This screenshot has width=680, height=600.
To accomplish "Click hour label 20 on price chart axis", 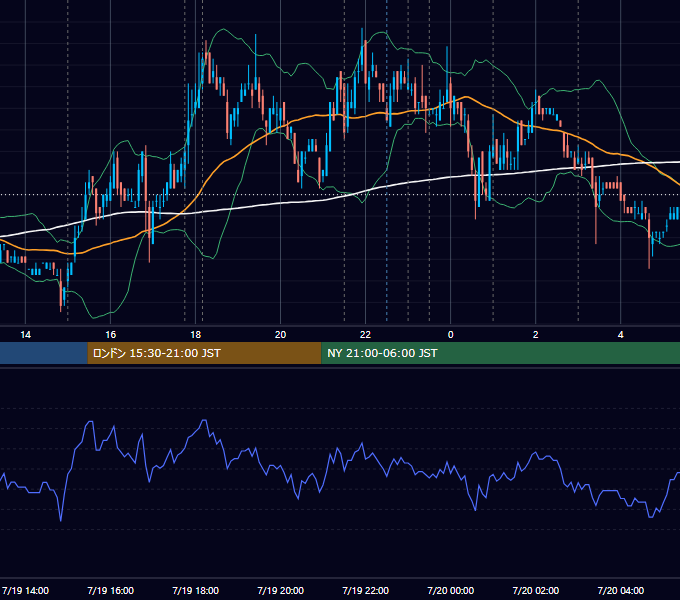I will click(x=281, y=335).
